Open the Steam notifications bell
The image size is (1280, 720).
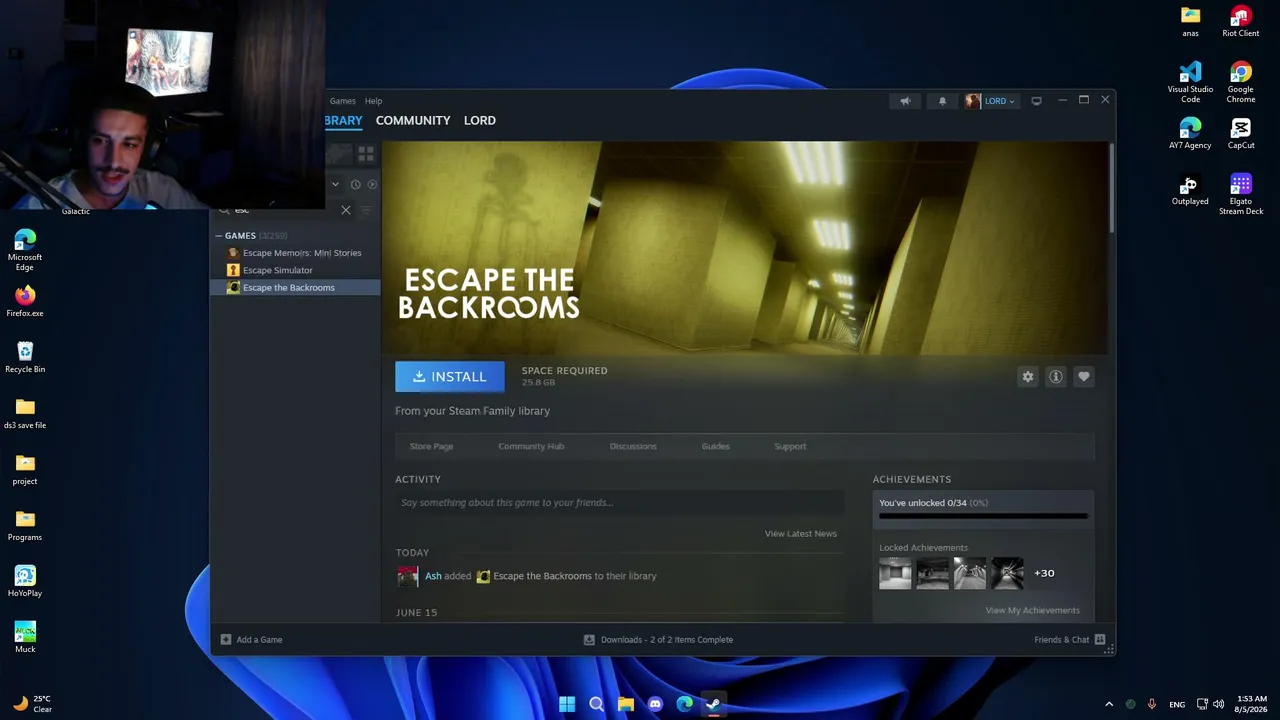[x=942, y=101]
